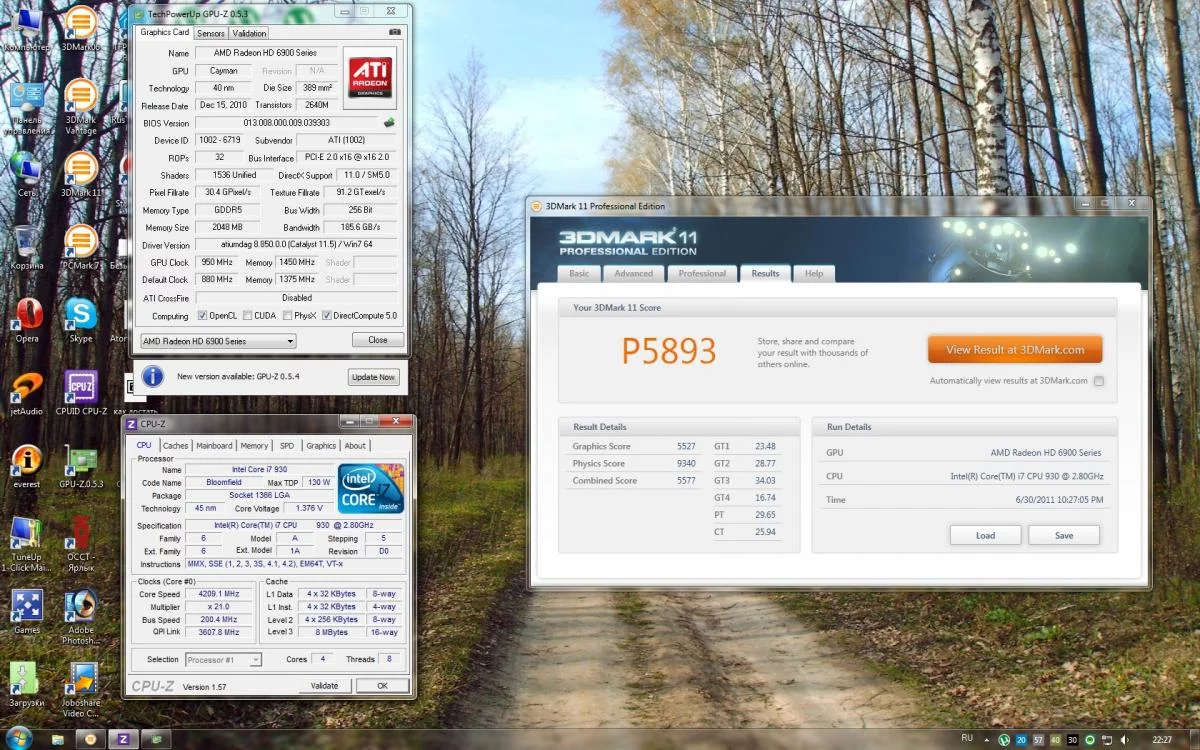Click the CPU-Z taskbar button
1200x750 pixels.
click(x=123, y=739)
